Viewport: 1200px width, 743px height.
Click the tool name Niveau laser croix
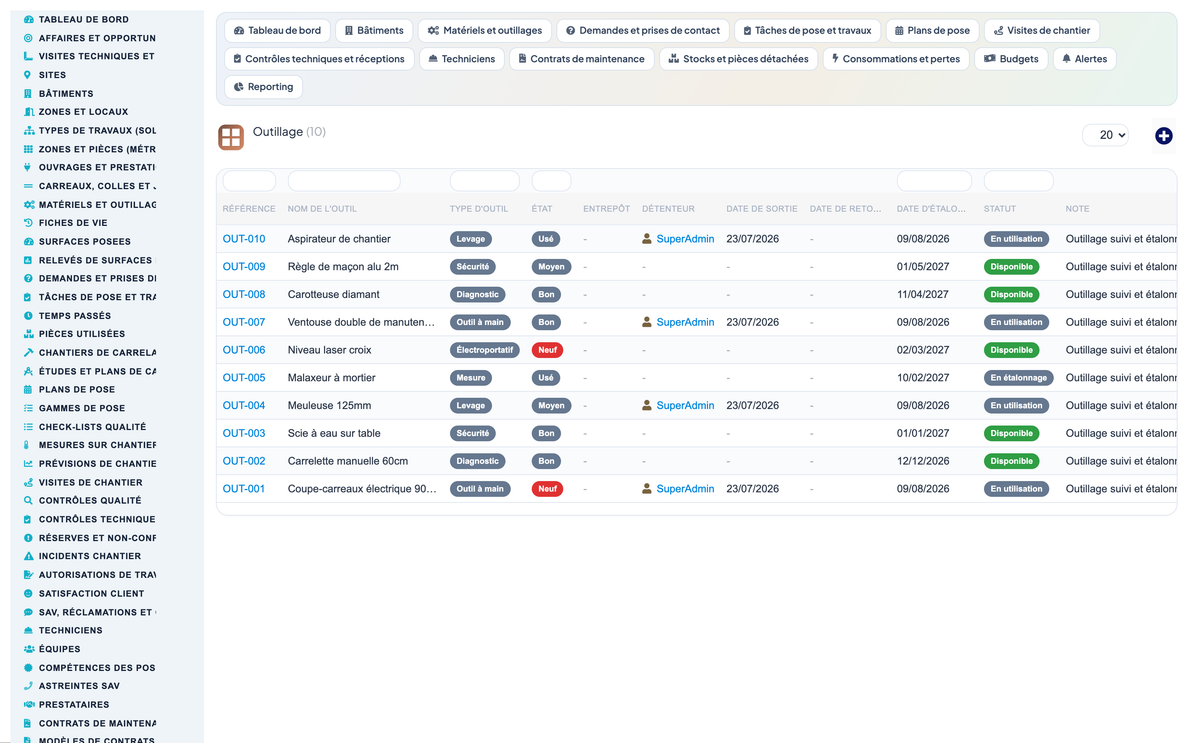tap(329, 350)
